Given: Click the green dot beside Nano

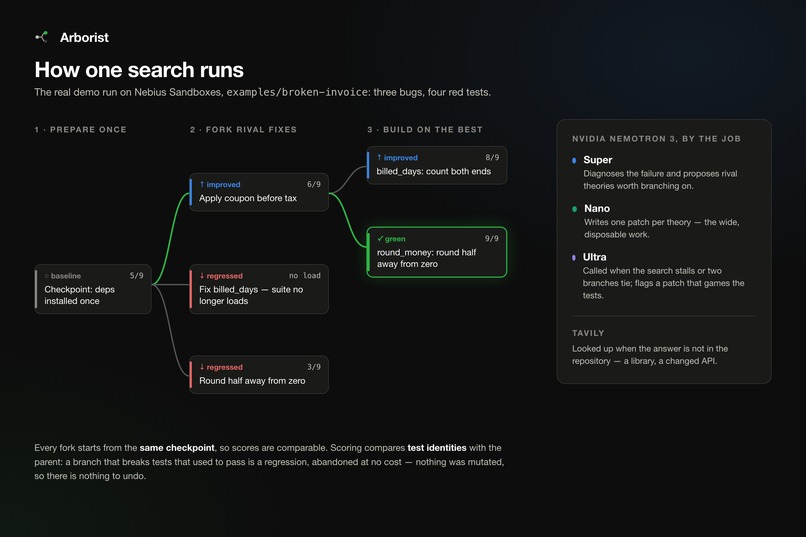Looking at the screenshot, I should pyautogui.click(x=574, y=209).
